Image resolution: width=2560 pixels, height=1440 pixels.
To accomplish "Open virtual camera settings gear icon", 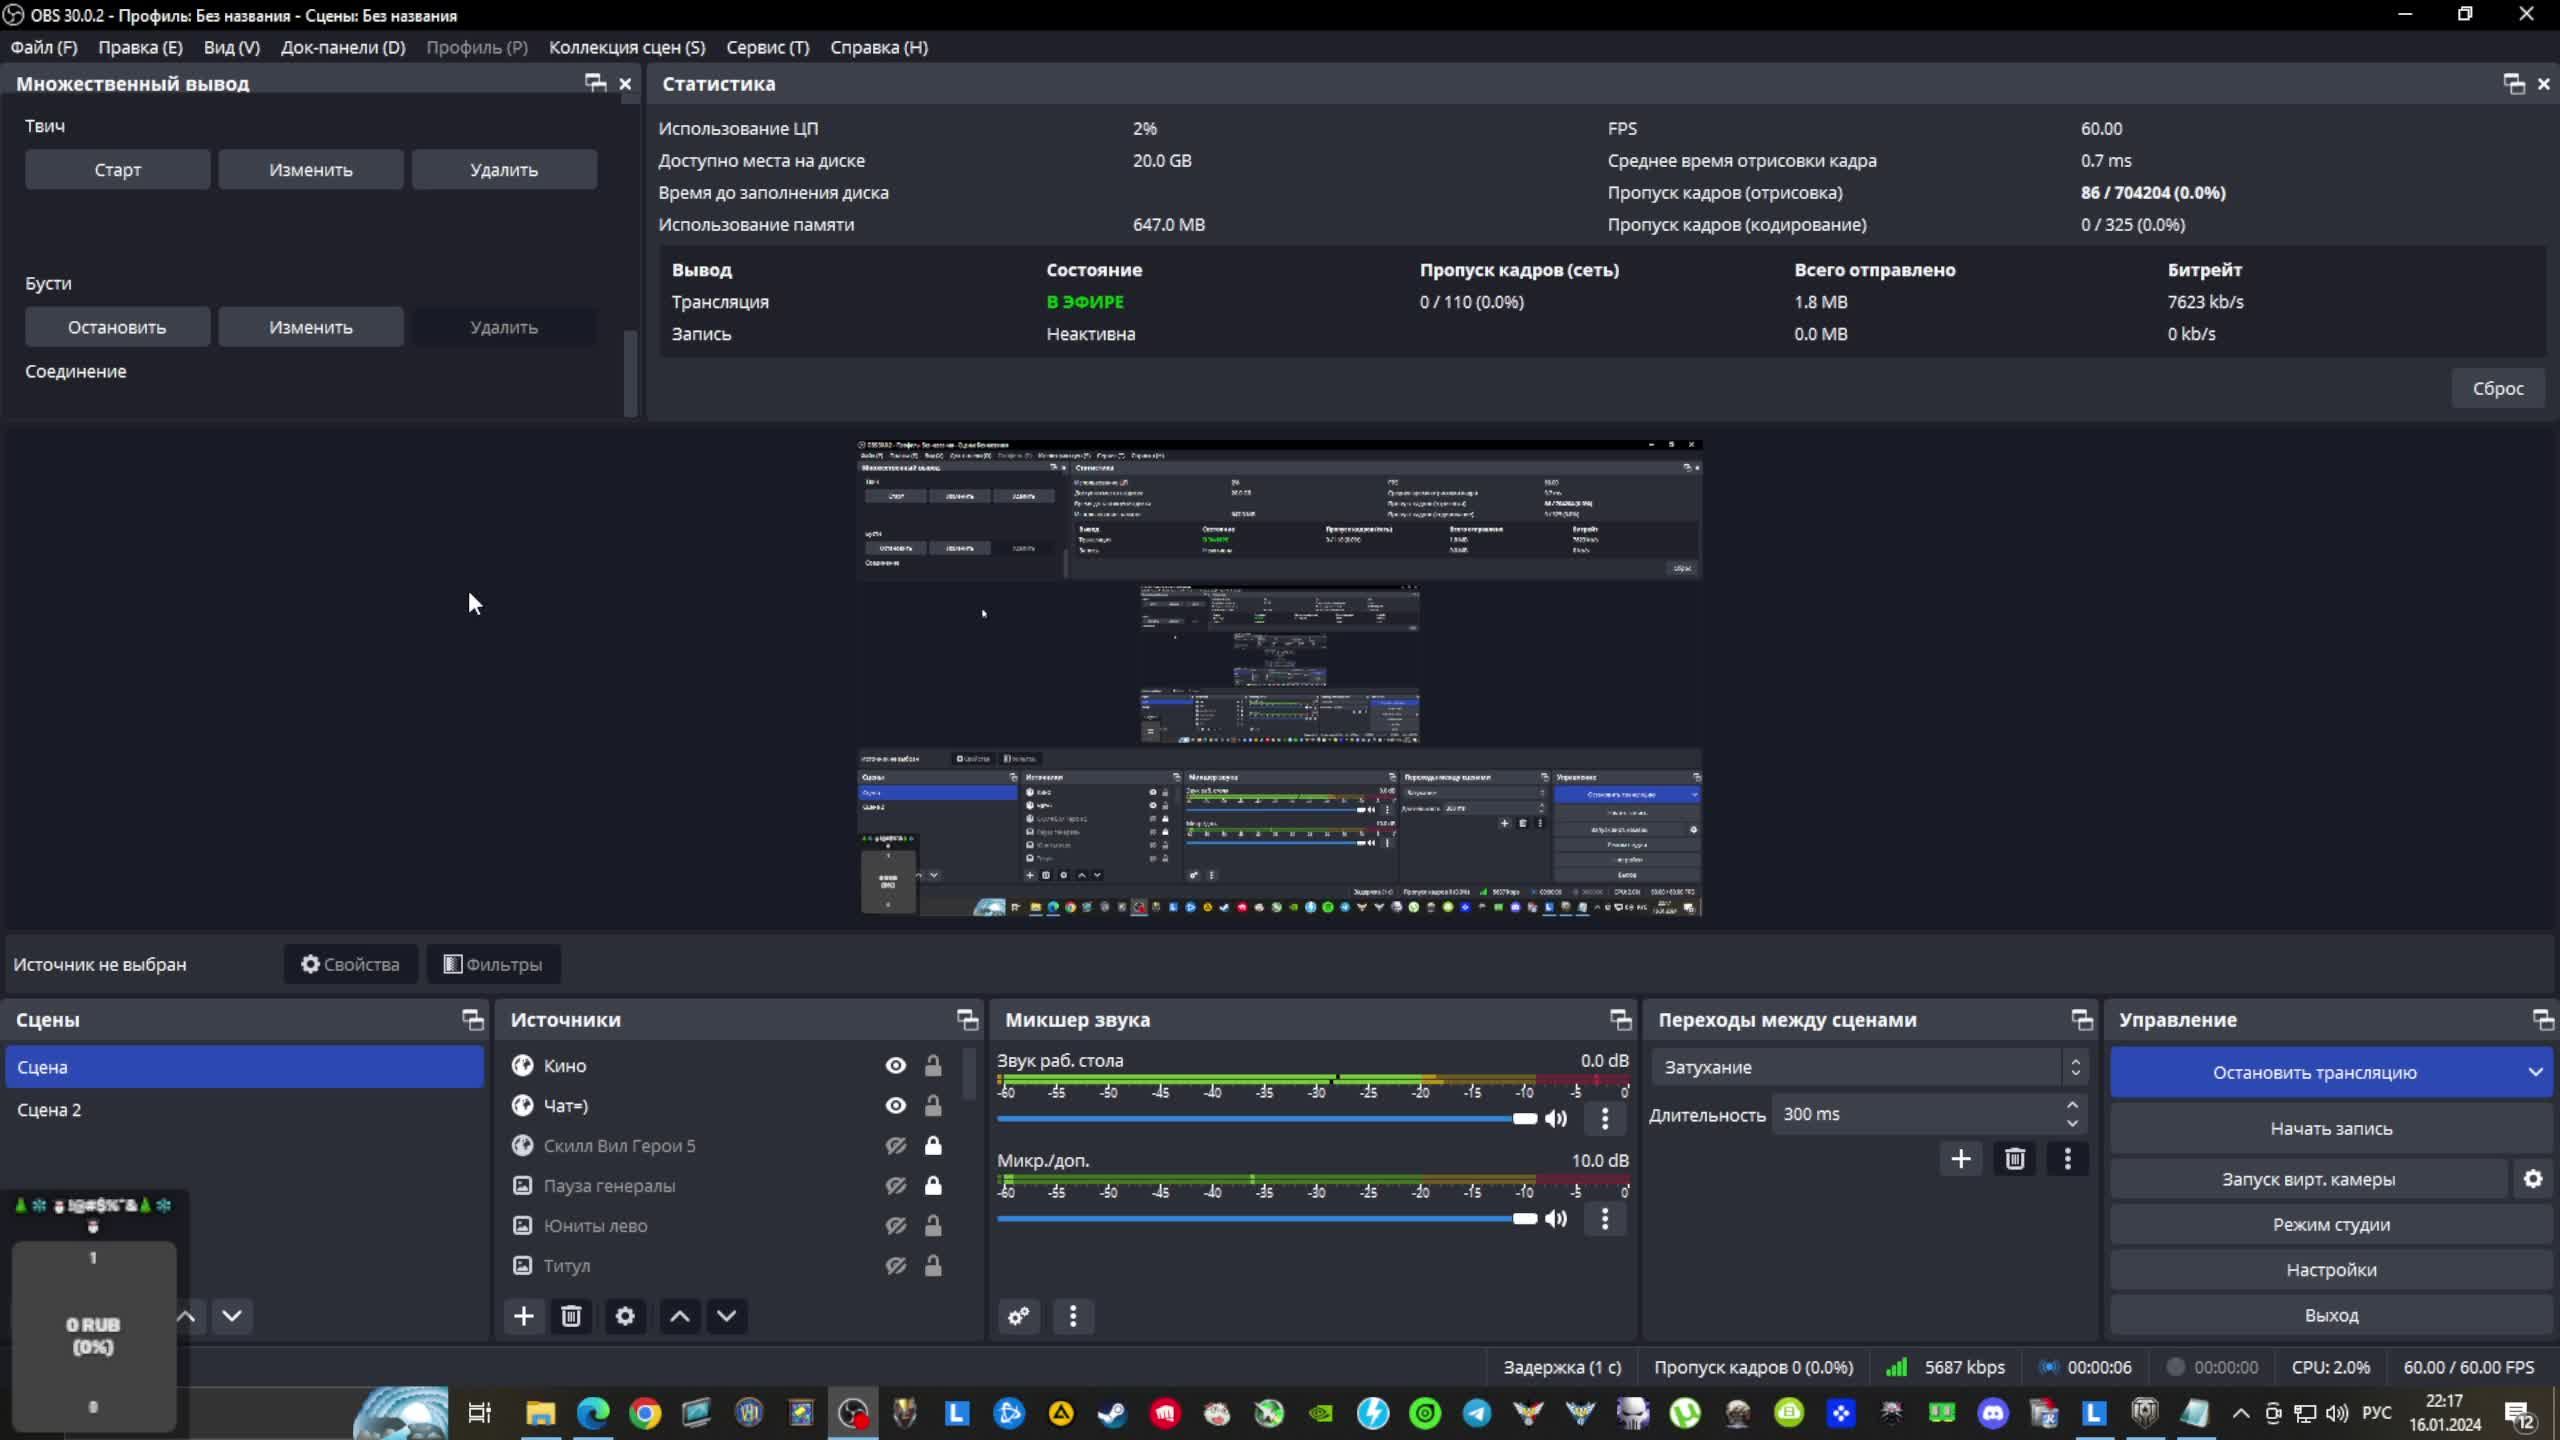I will tap(2532, 1179).
